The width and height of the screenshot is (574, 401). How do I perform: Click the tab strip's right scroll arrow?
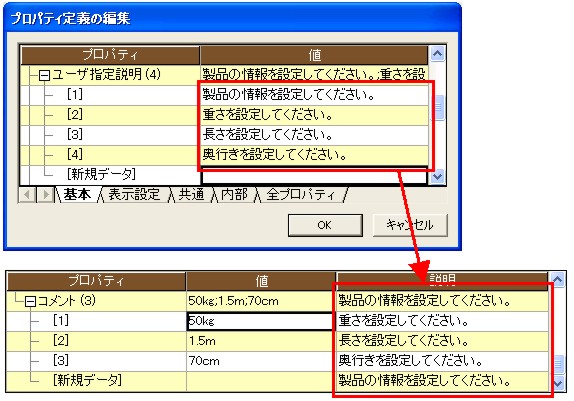(45, 194)
